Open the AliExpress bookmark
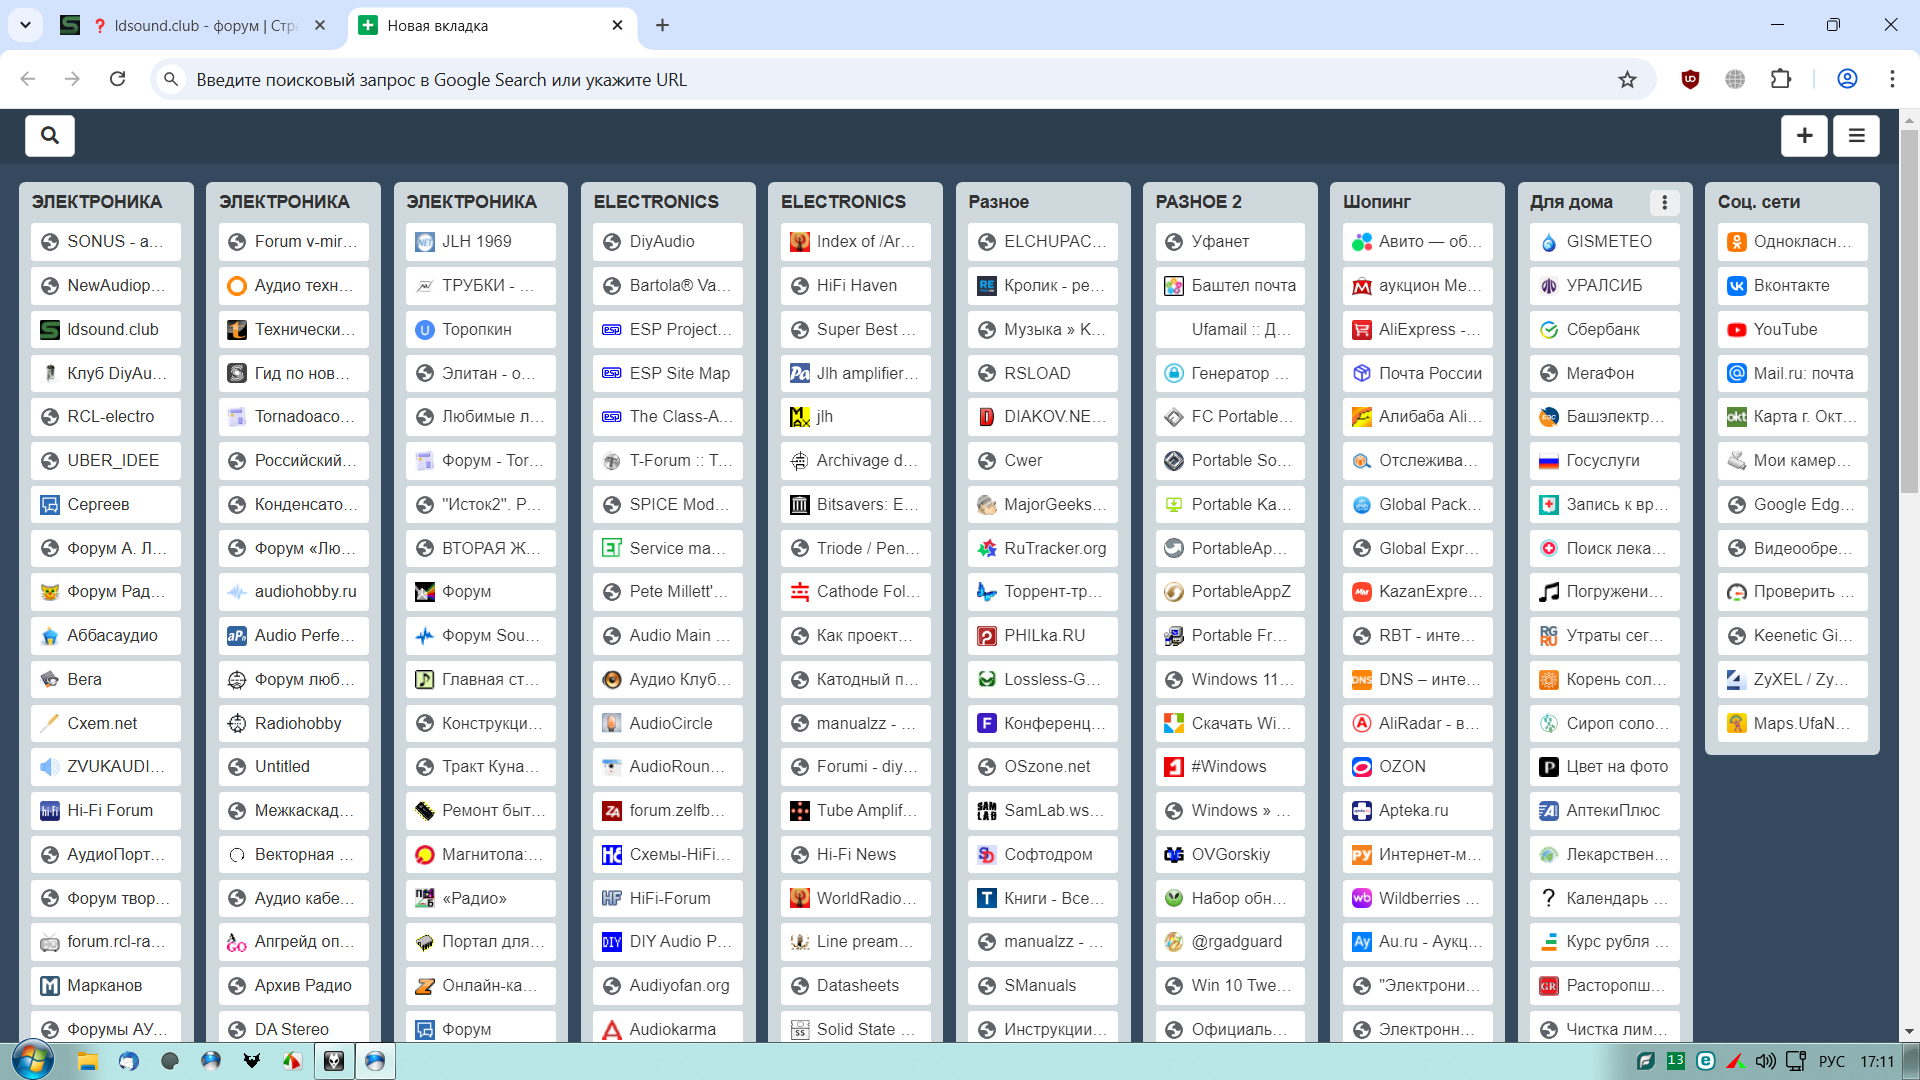Image resolution: width=1920 pixels, height=1080 pixels. [x=1418, y=329]
